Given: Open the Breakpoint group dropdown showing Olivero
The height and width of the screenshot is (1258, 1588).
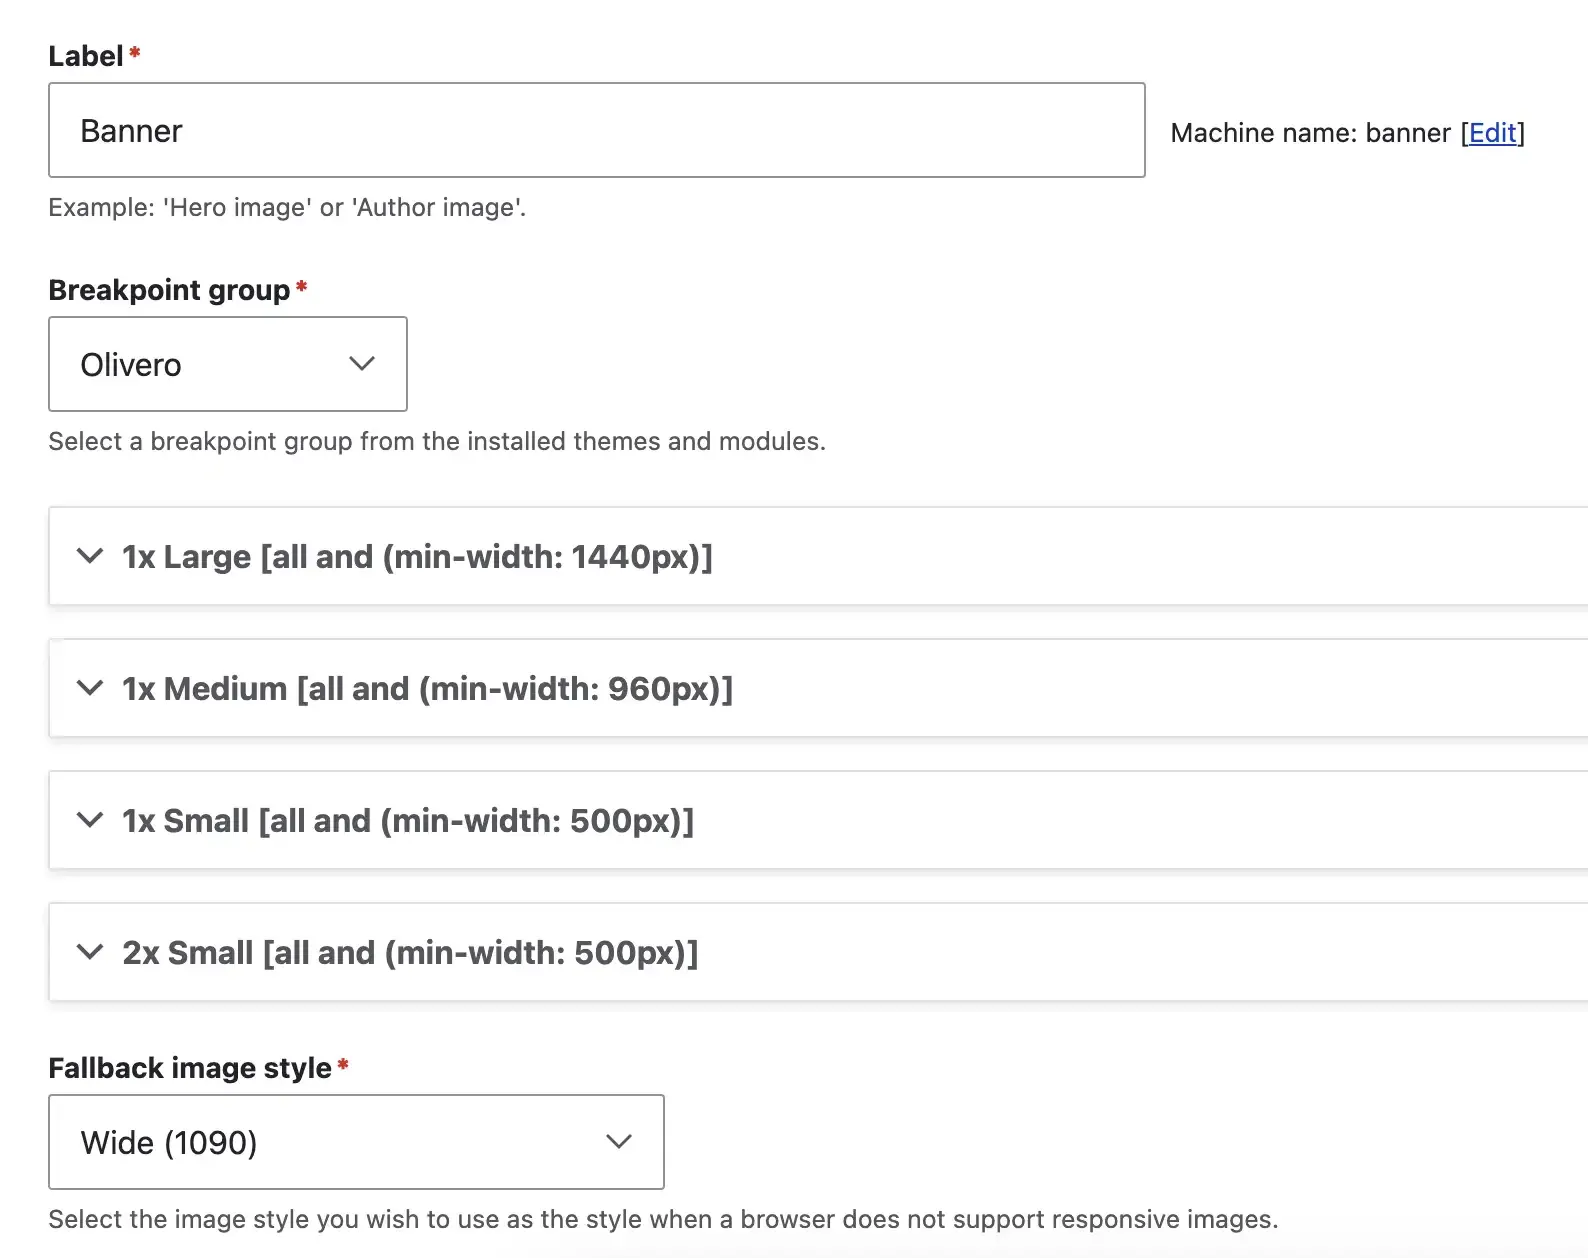Looking at the screenshot, I should click(x=227, y=364).
